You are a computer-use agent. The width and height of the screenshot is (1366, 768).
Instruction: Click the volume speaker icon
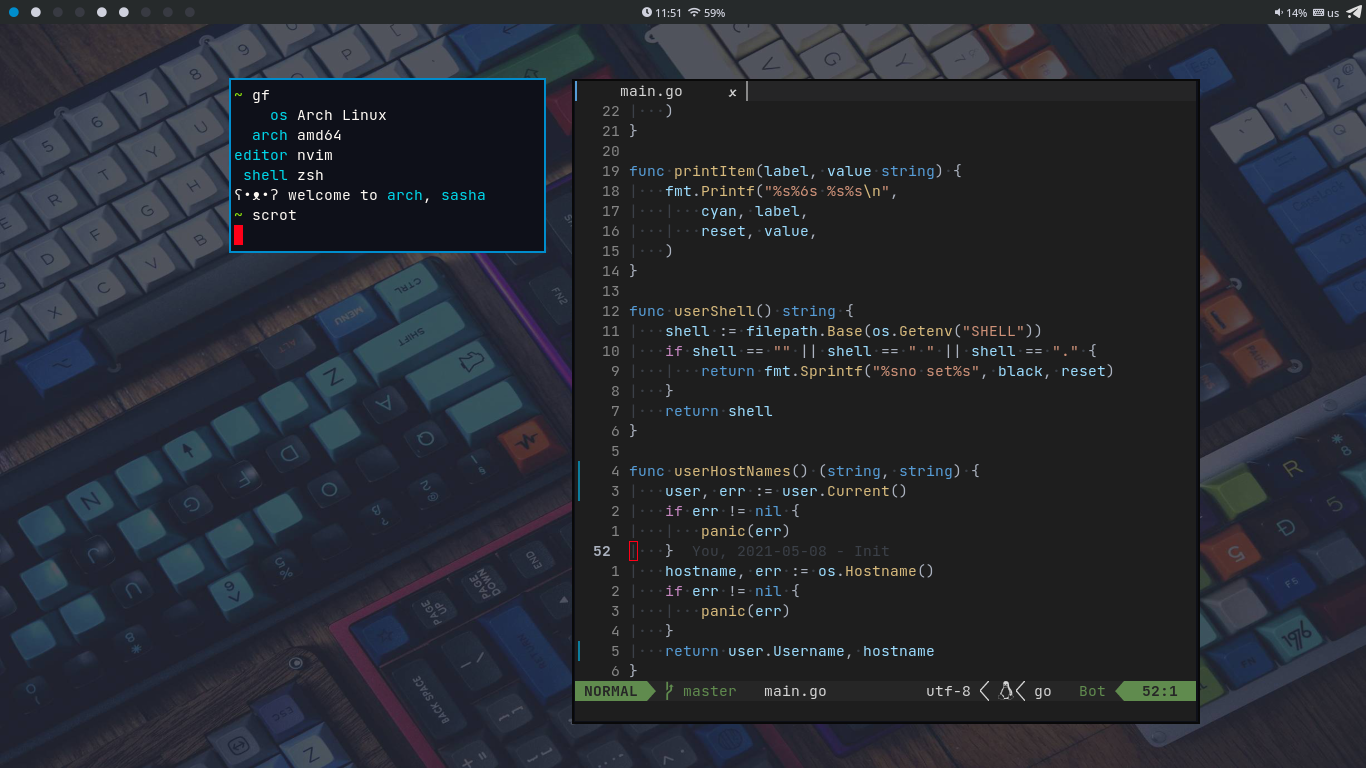point(1278,13)
